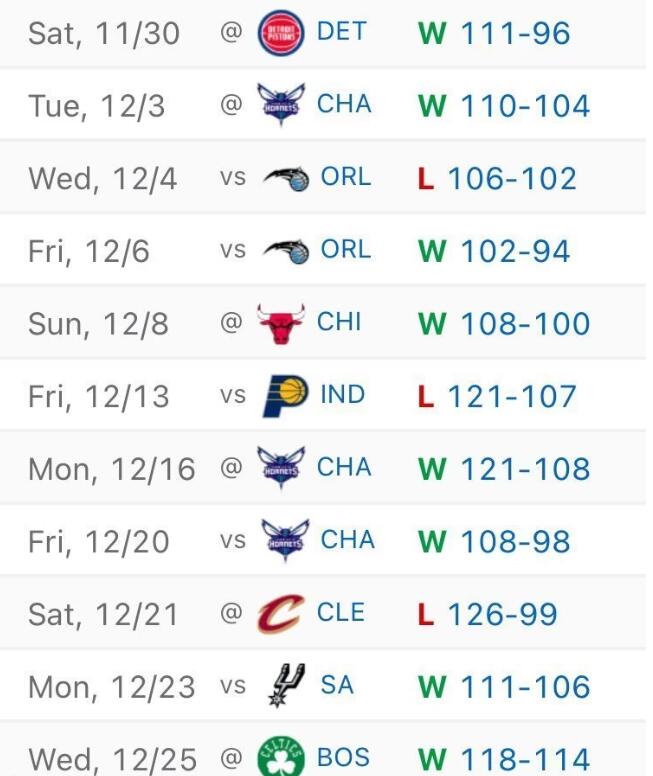The image size is (653, 776).
Task: Click the L 106-102 game result
Action: [x=497, y=179]
